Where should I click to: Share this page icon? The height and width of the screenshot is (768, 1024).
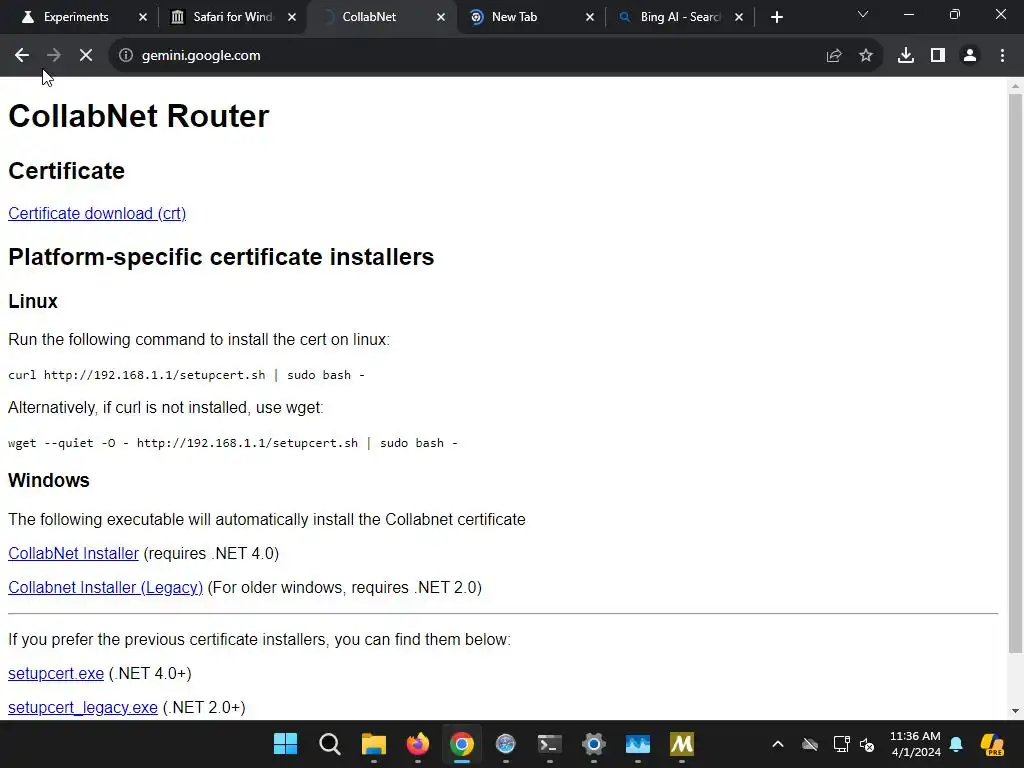tap(834, 56)
